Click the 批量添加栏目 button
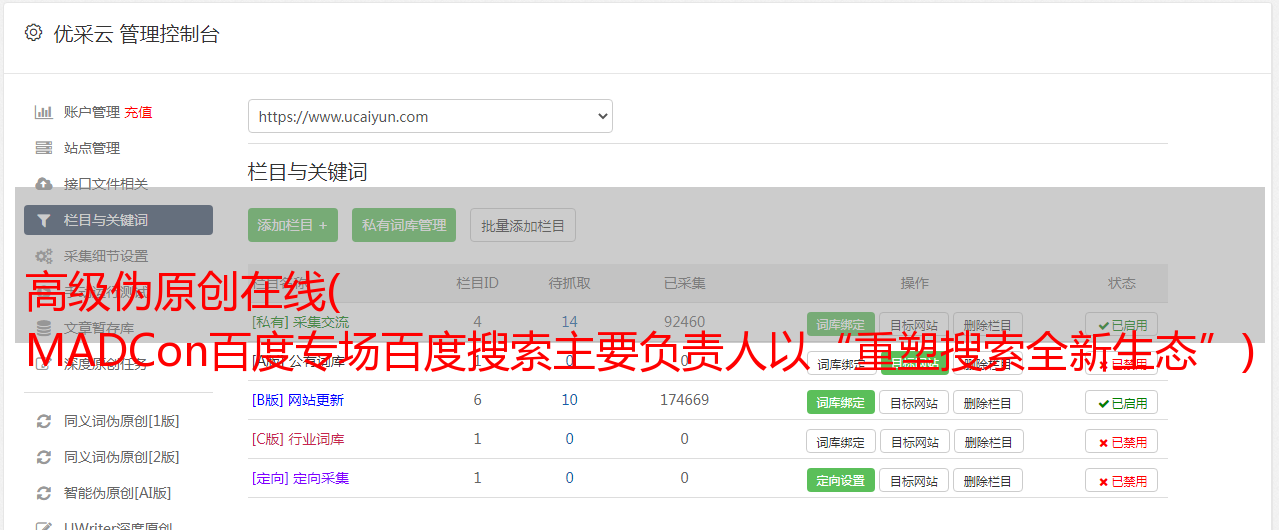The height and width of the screenshot is (530, 1279). point(523,225)
